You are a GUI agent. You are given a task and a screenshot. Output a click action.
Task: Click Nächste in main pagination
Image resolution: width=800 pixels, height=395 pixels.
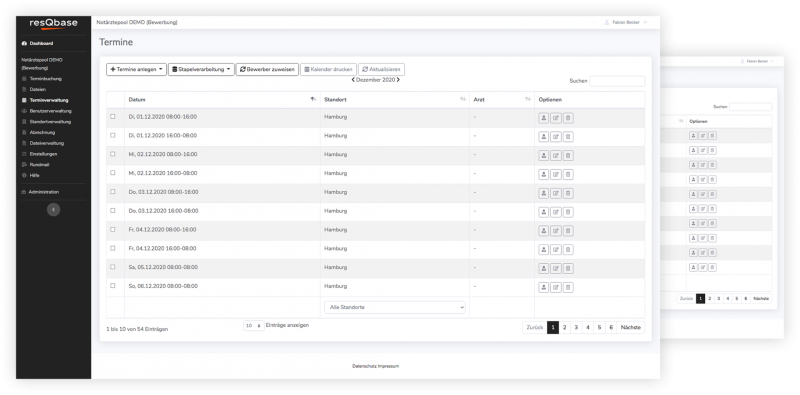click(631, 328)
